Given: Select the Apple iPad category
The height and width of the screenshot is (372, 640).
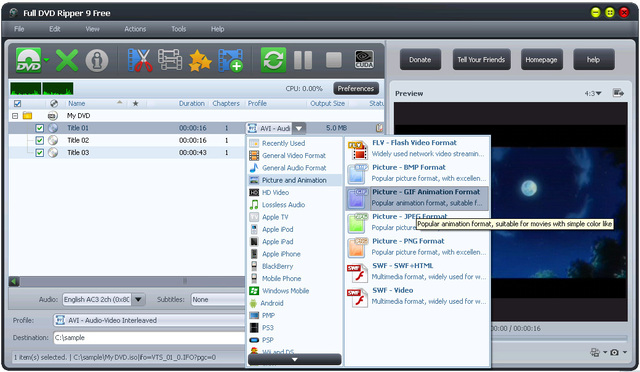Looking at the screenshot, I should pyautogui.click(x=295, y=242).
